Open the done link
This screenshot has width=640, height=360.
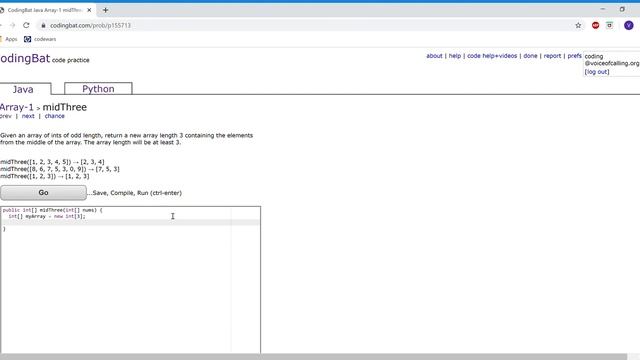pos(530,56)
